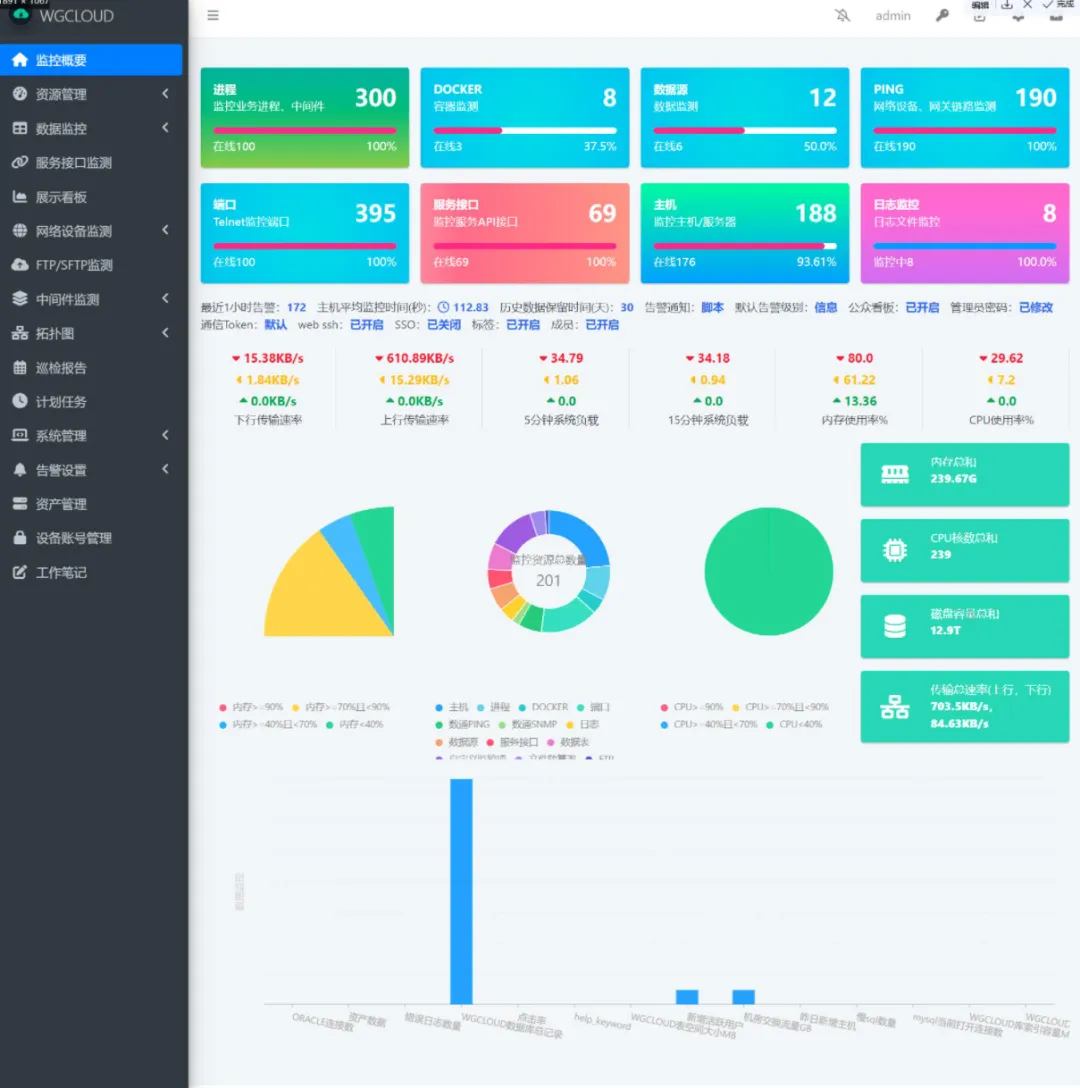This screenshot has height=1088, width=1080.
Task: Click web ssh 已开启 status link
Action: coord(366,325)
